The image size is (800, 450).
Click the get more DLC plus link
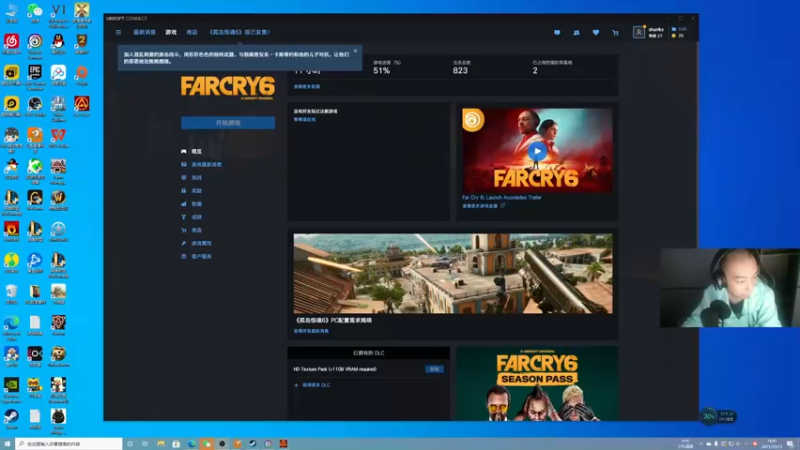(312, 385)
